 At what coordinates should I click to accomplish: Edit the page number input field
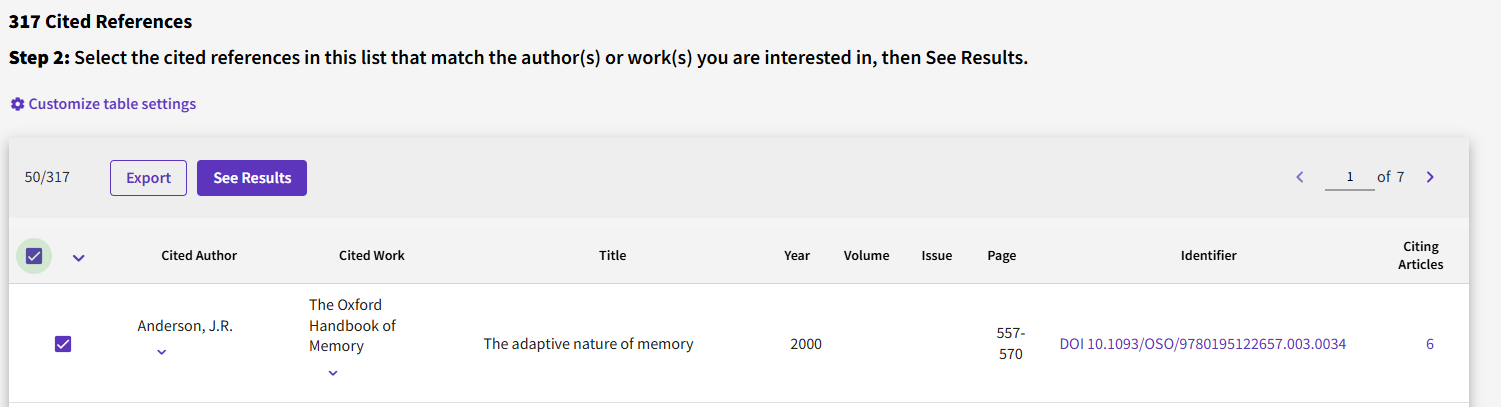(1349, 177)
